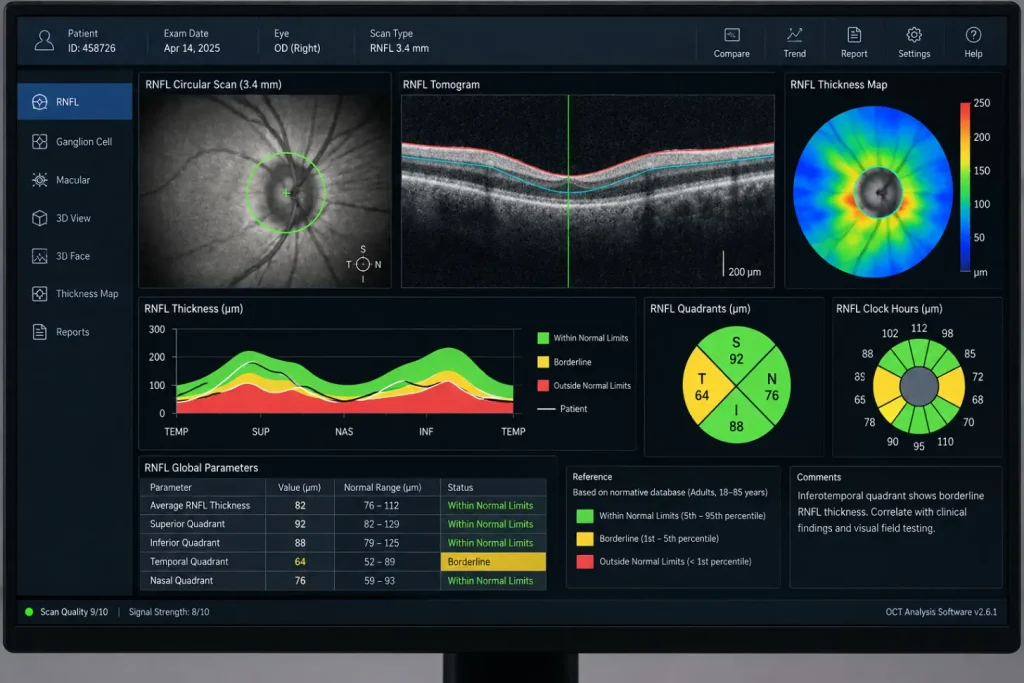1024x683 pixels.
Task: Select the 3D Face sidebar icon
Action: [x=40, y=256]
